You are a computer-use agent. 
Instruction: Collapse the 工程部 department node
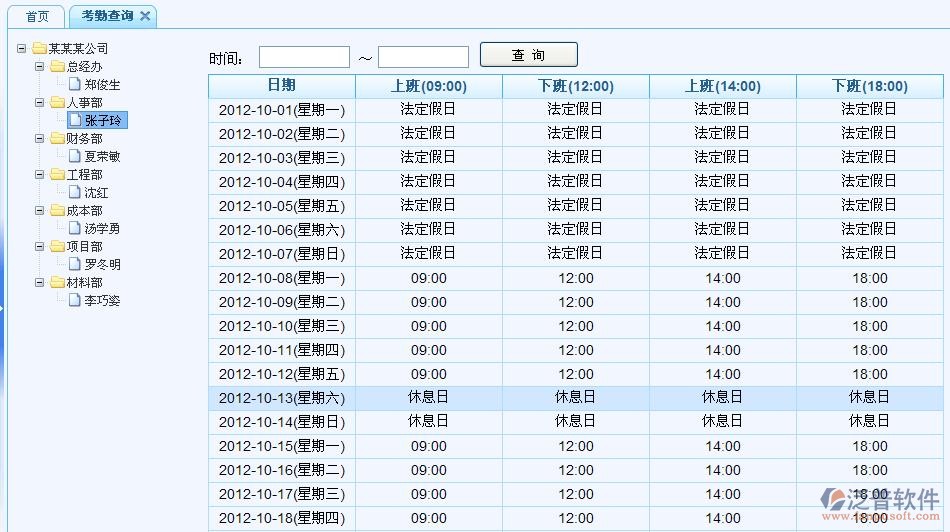[41, 175]
